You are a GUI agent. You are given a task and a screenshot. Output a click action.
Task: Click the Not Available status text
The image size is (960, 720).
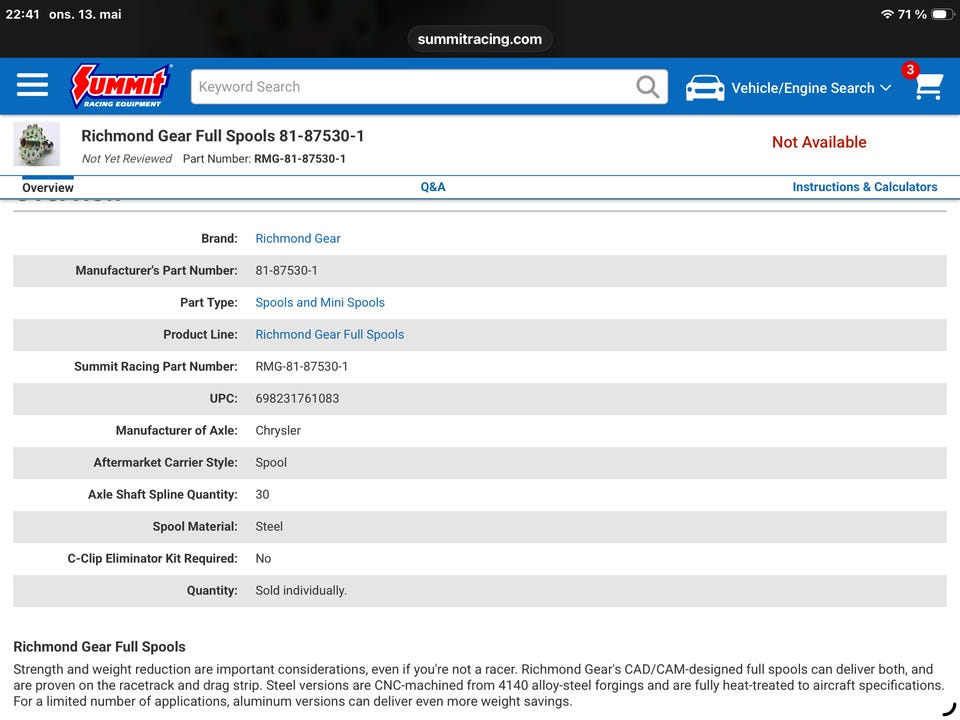pyautogui.click(x=819, y=142)
